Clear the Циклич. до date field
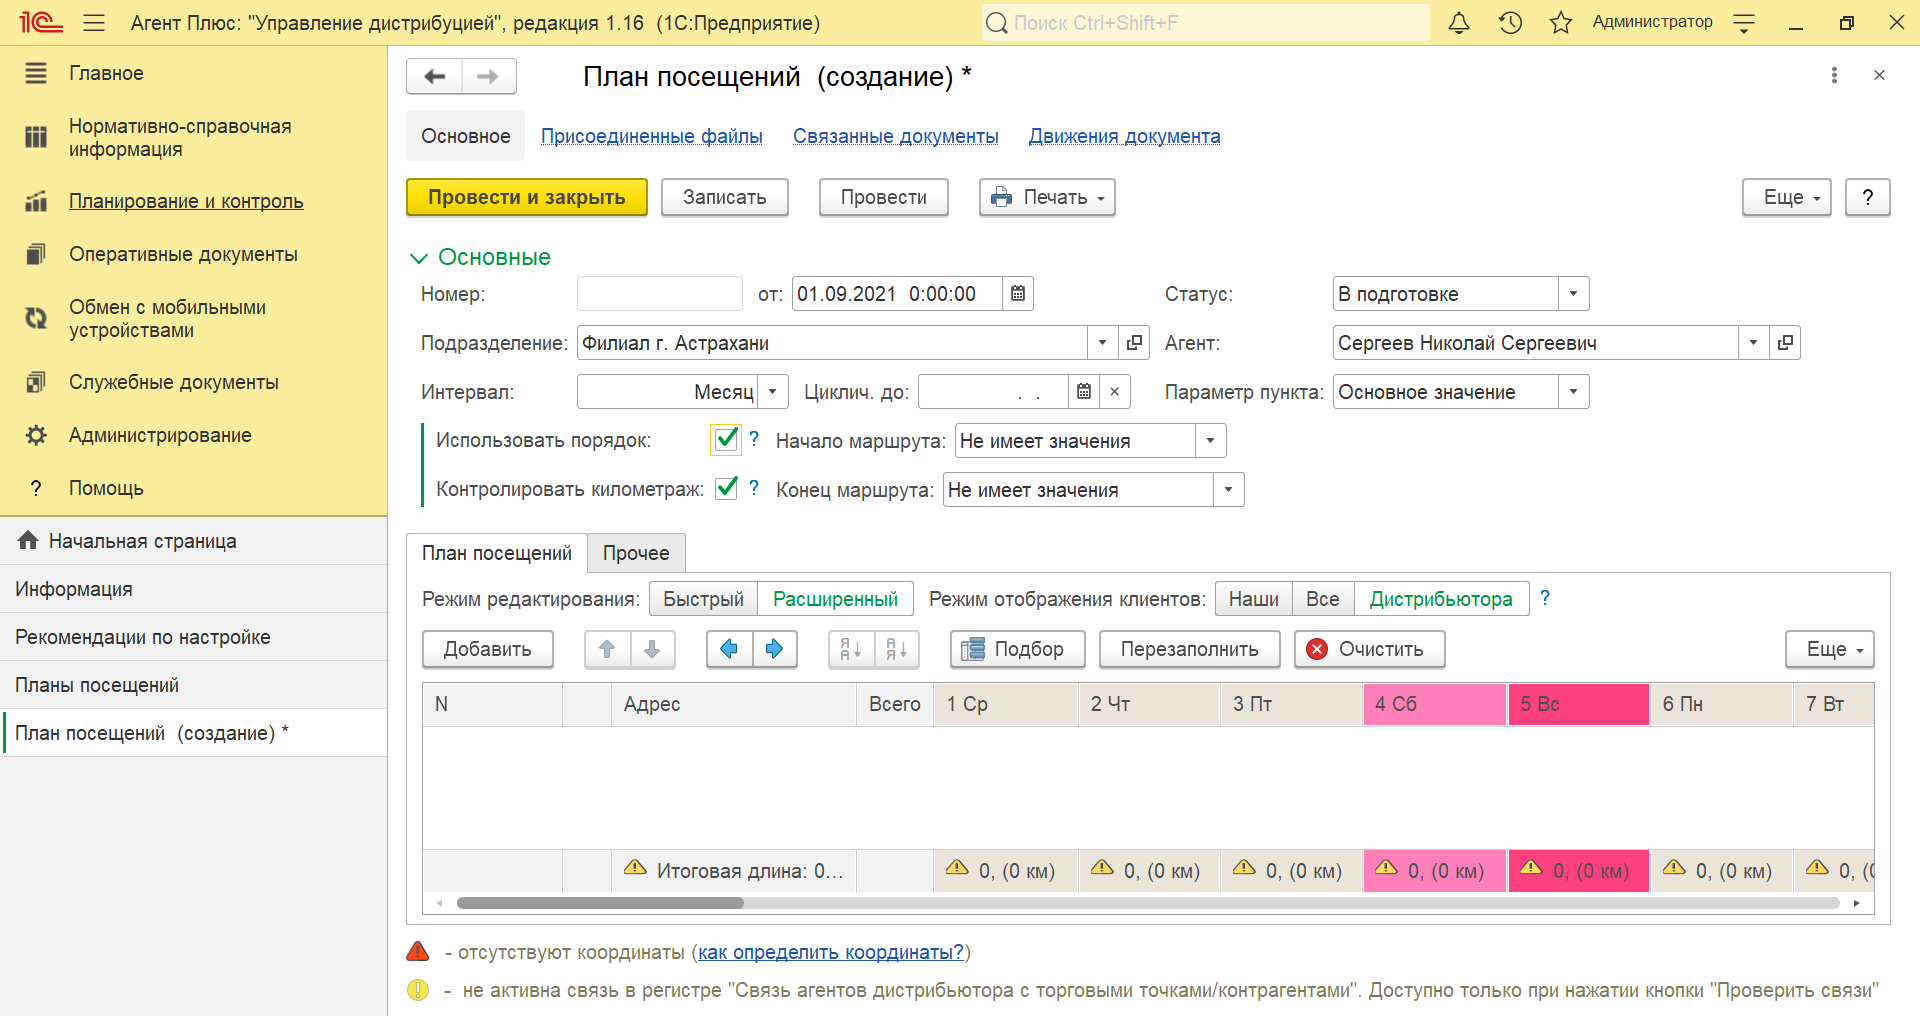1920x1016 pixels. 1114,392
